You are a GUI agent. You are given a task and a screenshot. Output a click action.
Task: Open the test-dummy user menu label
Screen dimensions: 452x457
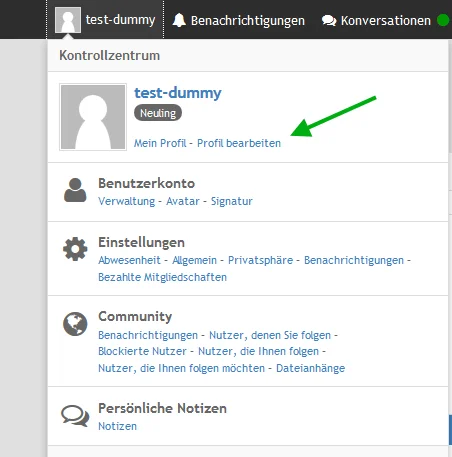(120, 20)
